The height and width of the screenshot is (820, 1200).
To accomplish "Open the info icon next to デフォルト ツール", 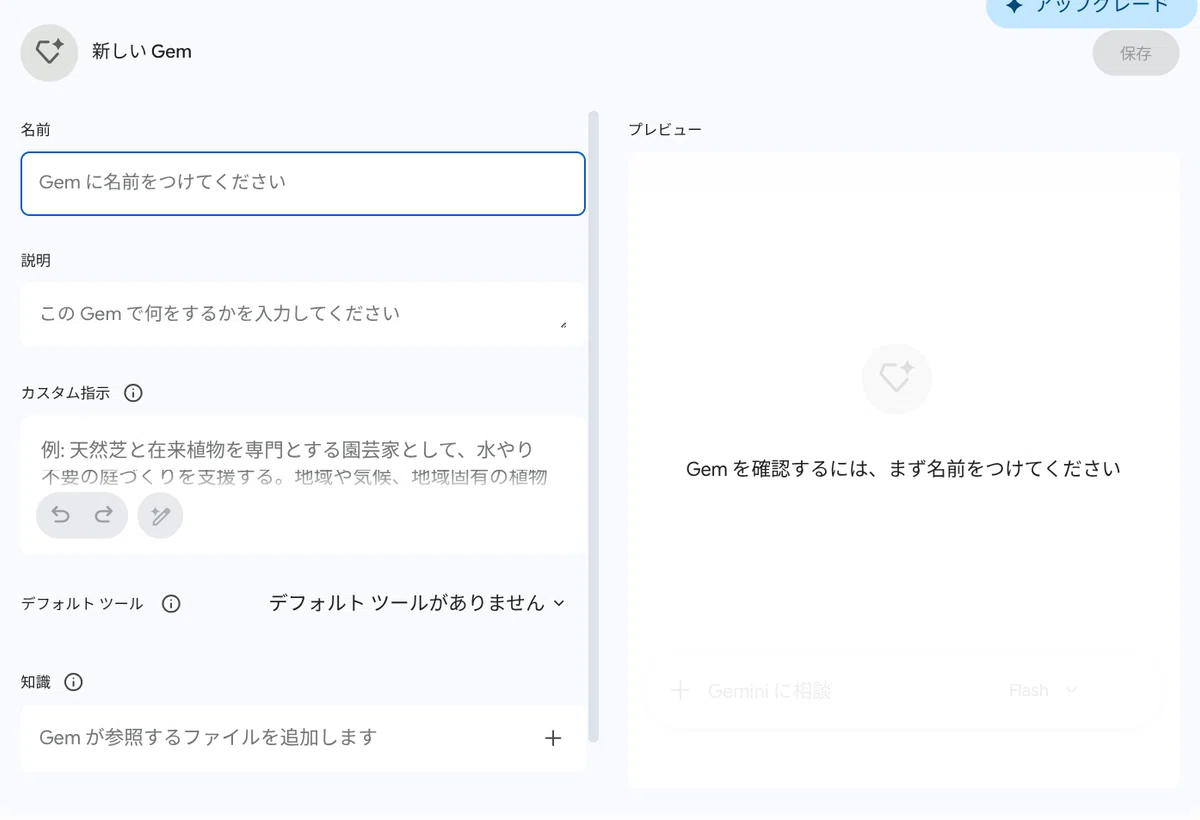I will pos(171,604).
